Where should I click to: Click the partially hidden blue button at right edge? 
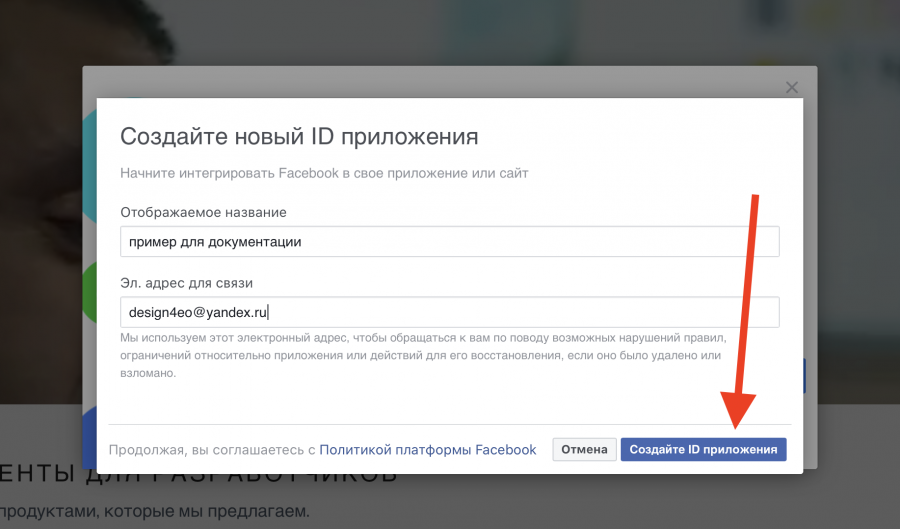pos(803,377)
